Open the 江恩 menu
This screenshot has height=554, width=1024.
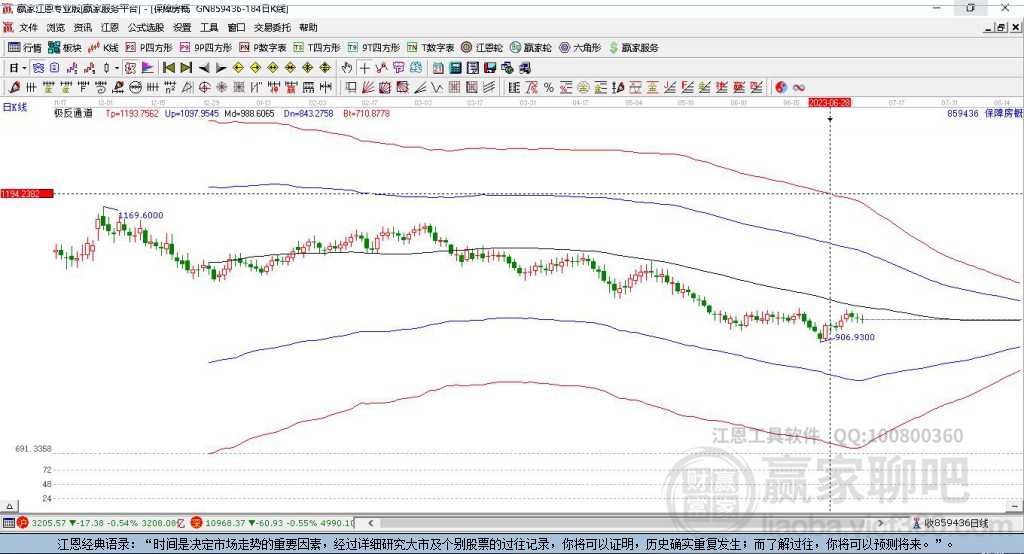click(110, 27)
